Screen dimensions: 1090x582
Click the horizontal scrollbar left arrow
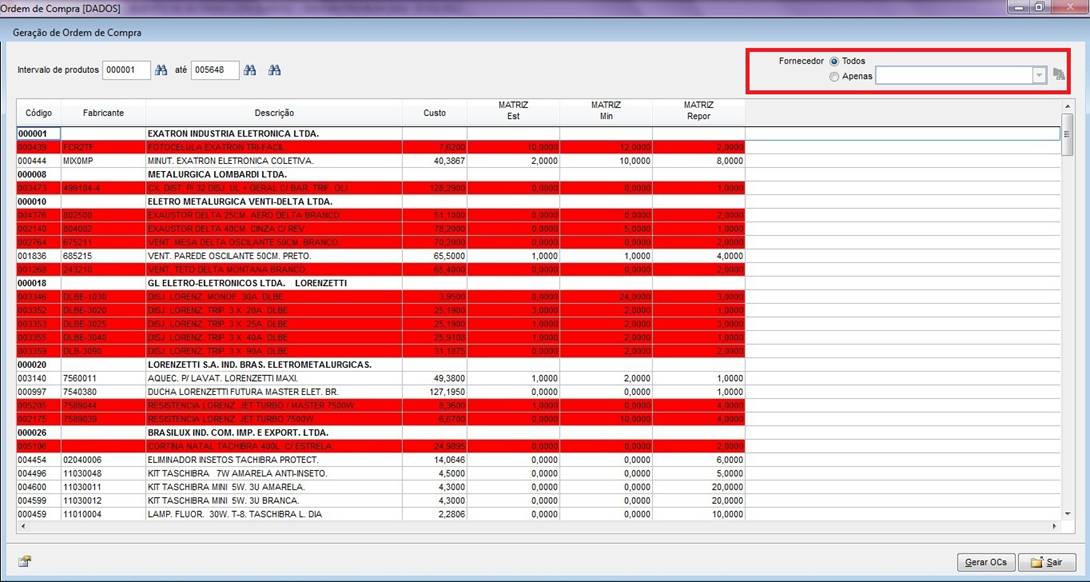point(23,526)
